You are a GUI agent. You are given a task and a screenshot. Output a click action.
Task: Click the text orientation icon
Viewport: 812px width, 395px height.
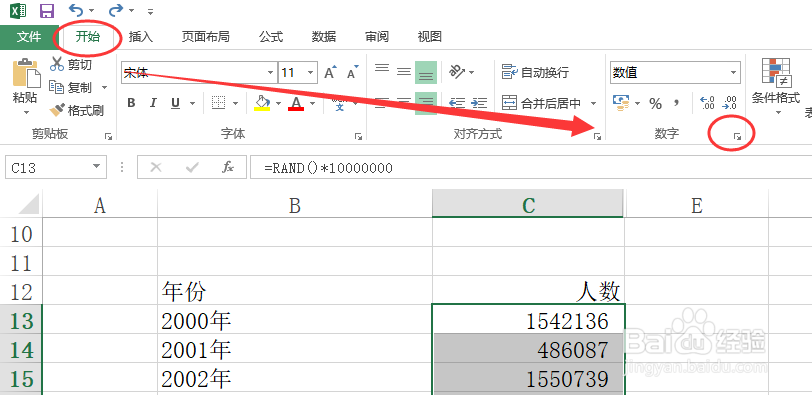[x=457, y=71]
